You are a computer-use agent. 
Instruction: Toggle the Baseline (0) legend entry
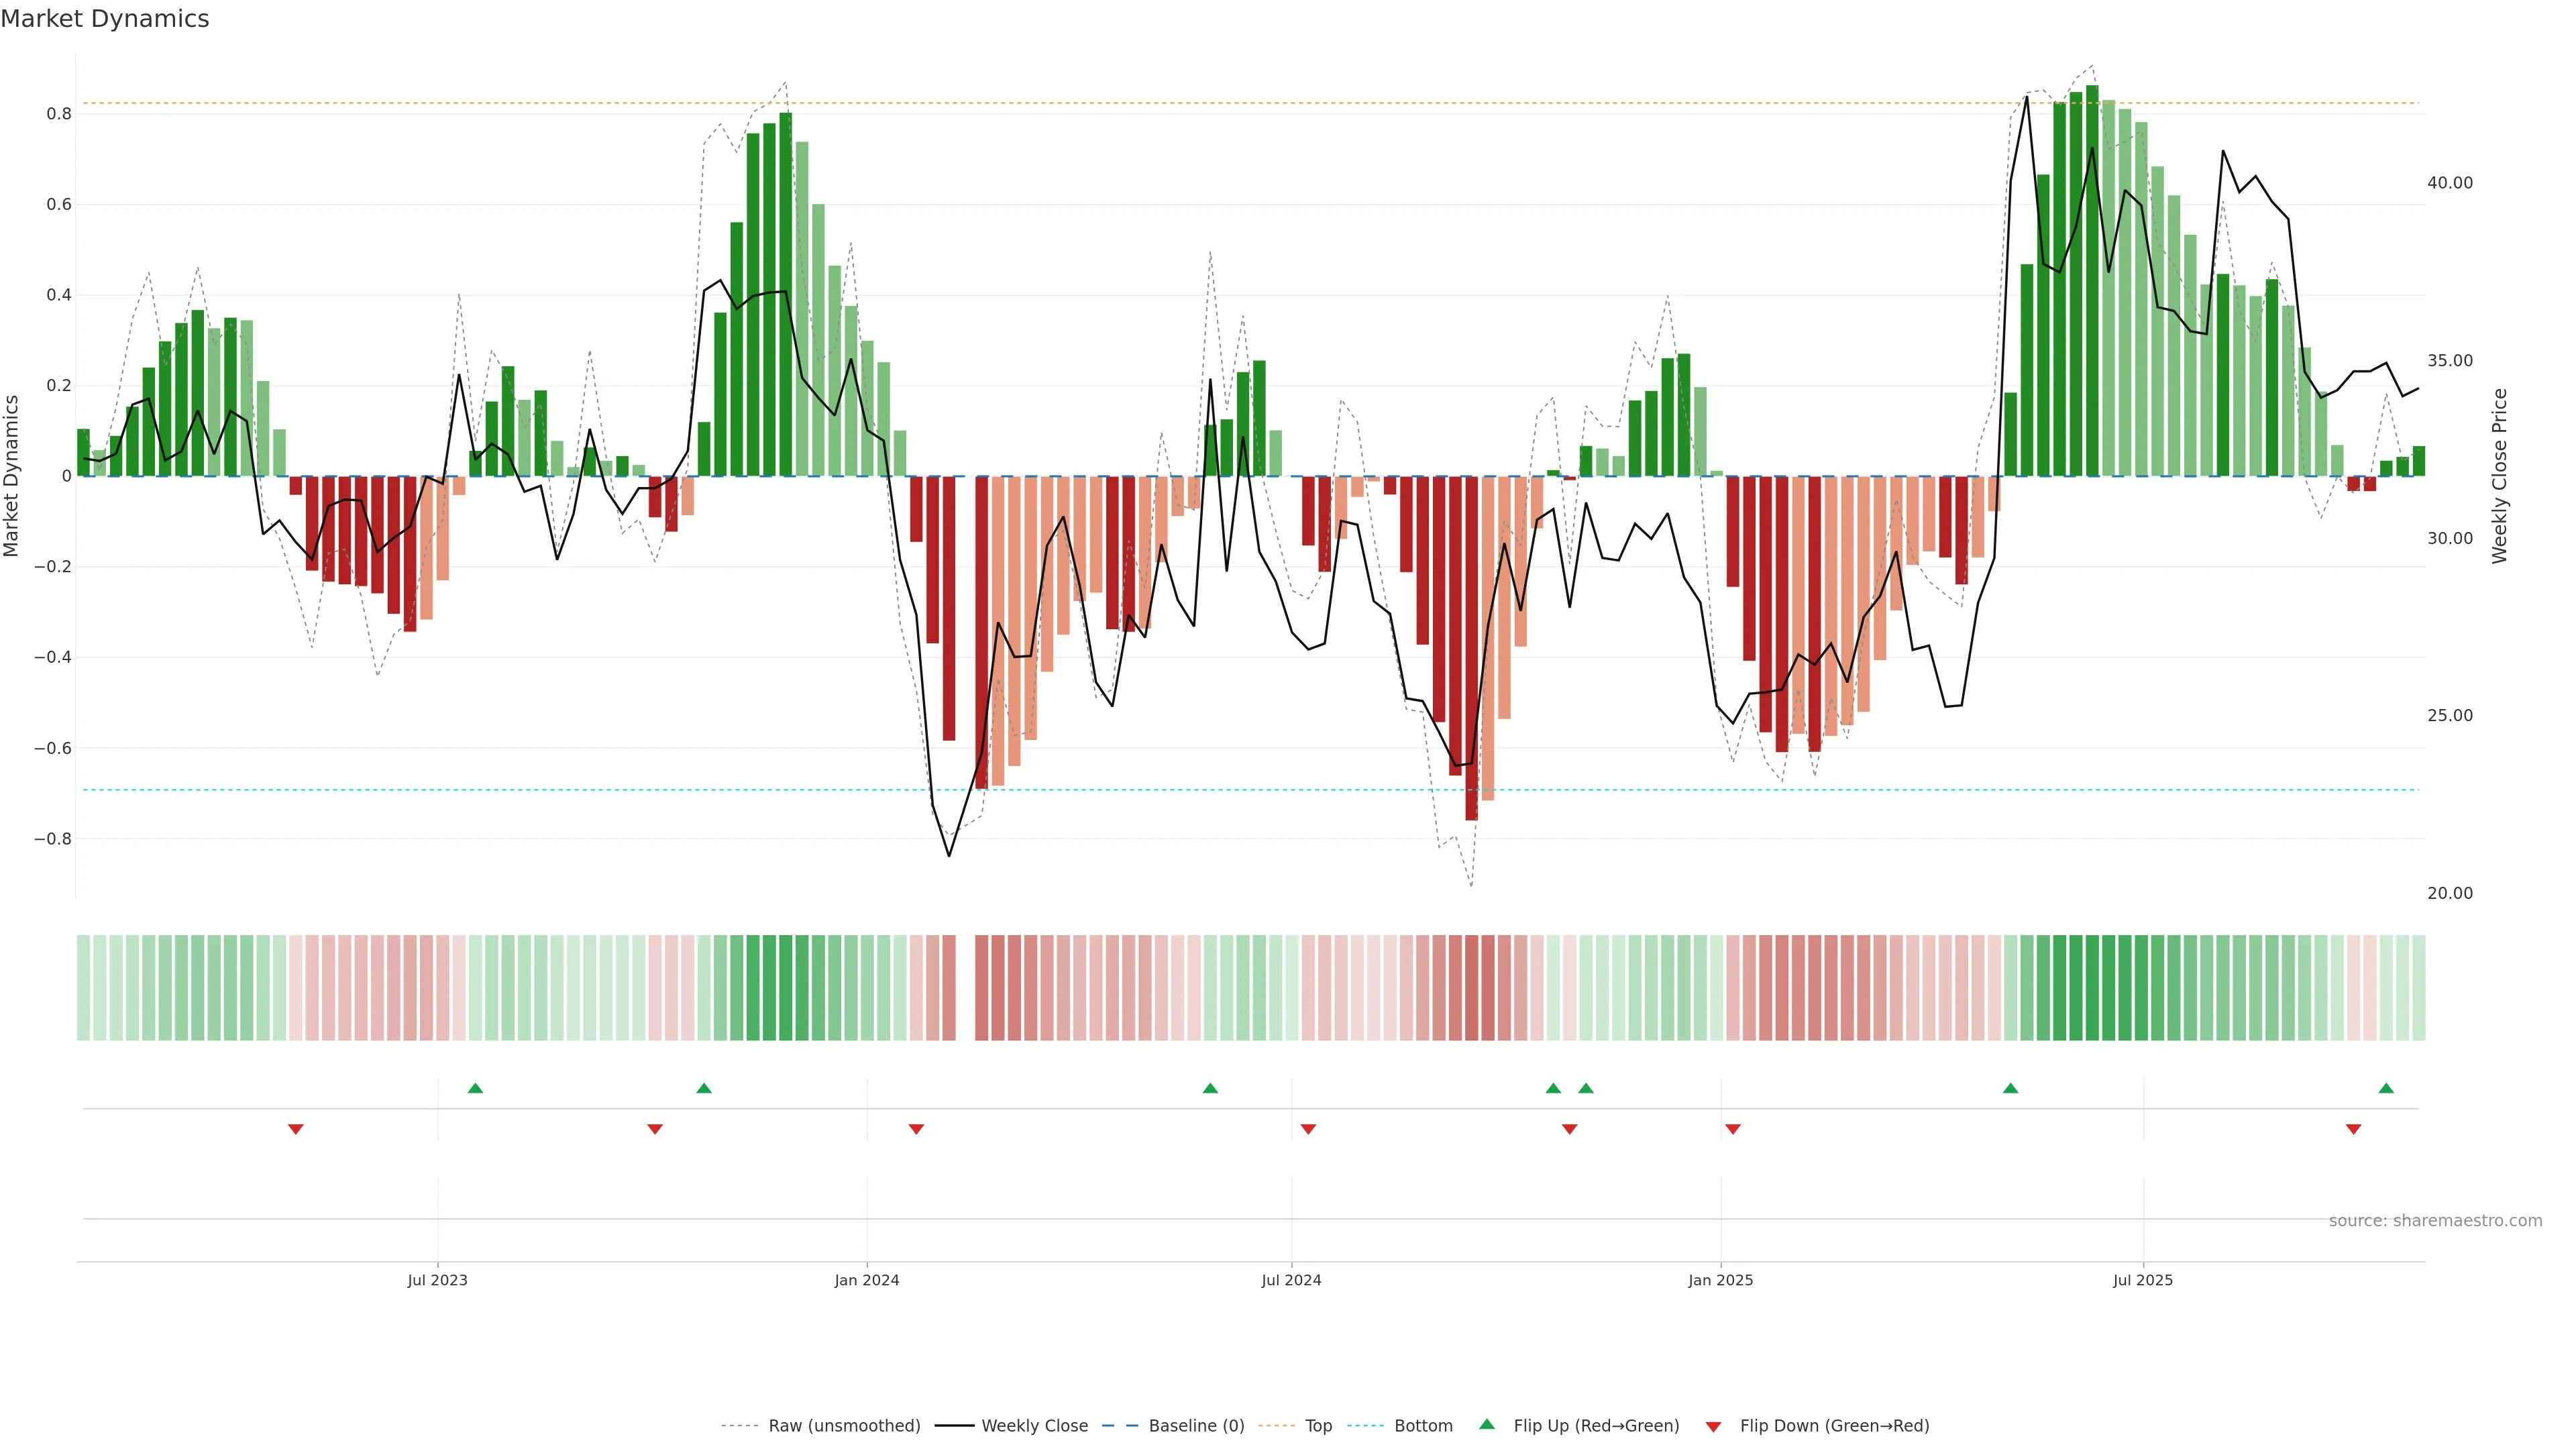pyautogui.click(x=1196, y=1426)
